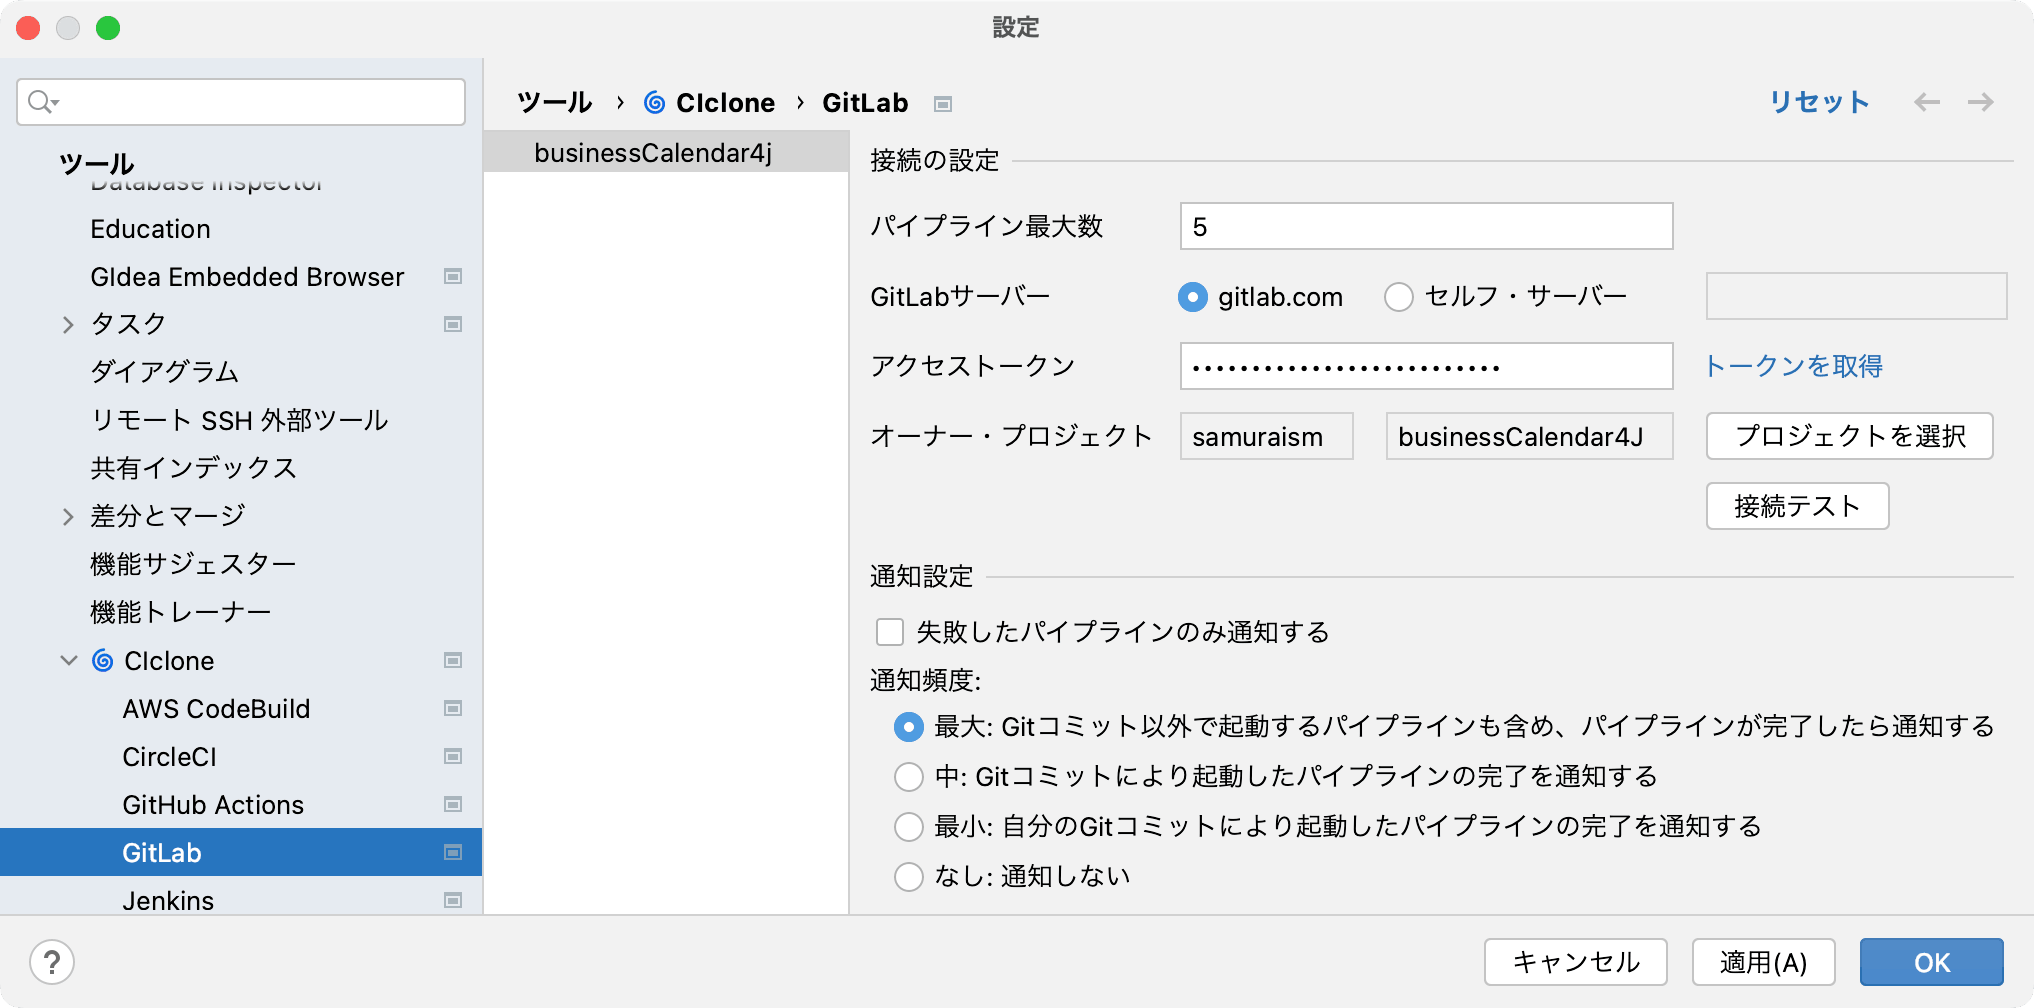Click the CIclone swirl icon in the sidebar tree
Screen dimensions: 2034x1008
click(x=102, y=660)
